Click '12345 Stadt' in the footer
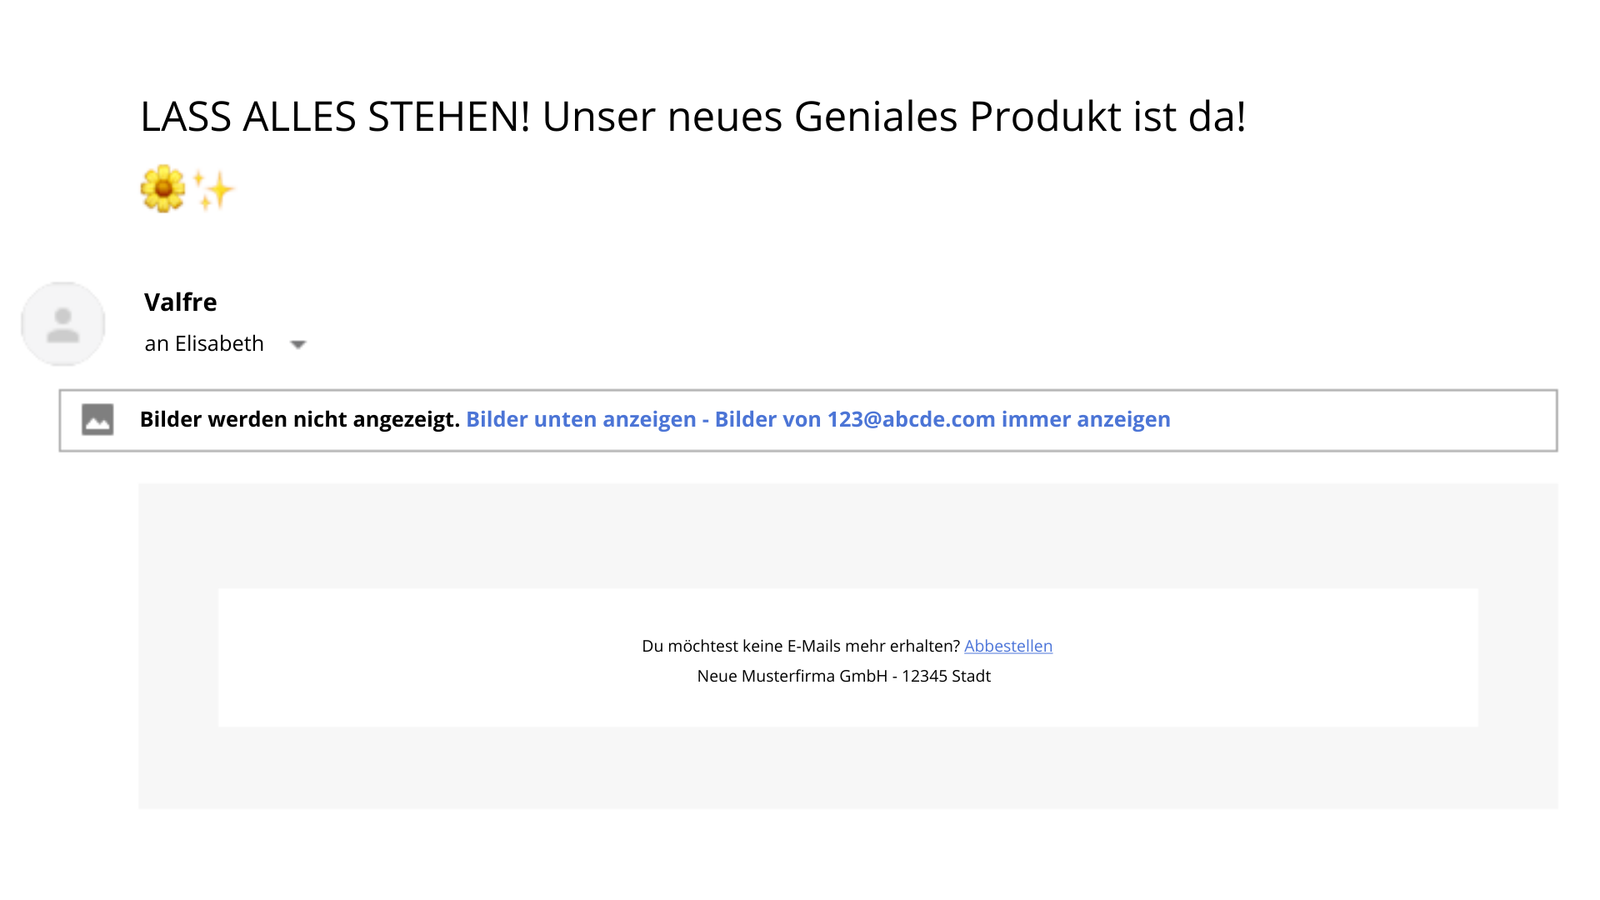1600x900 pixels. pyautogui.click(x=946, y=676)
